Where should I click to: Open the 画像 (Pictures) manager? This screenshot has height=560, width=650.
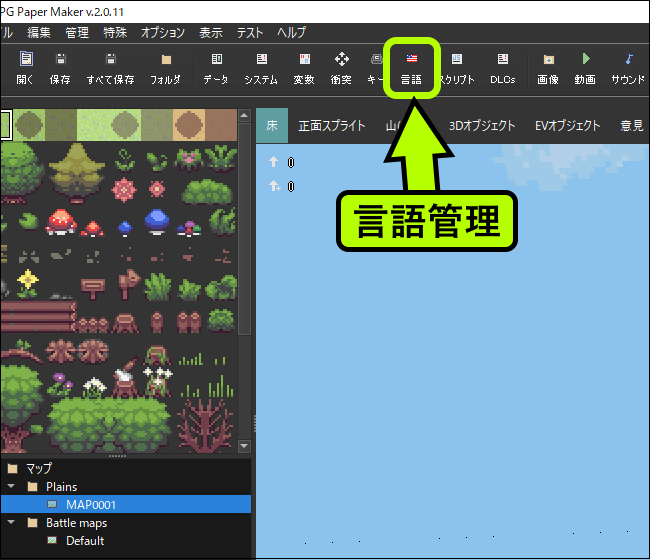pos(547,68)
